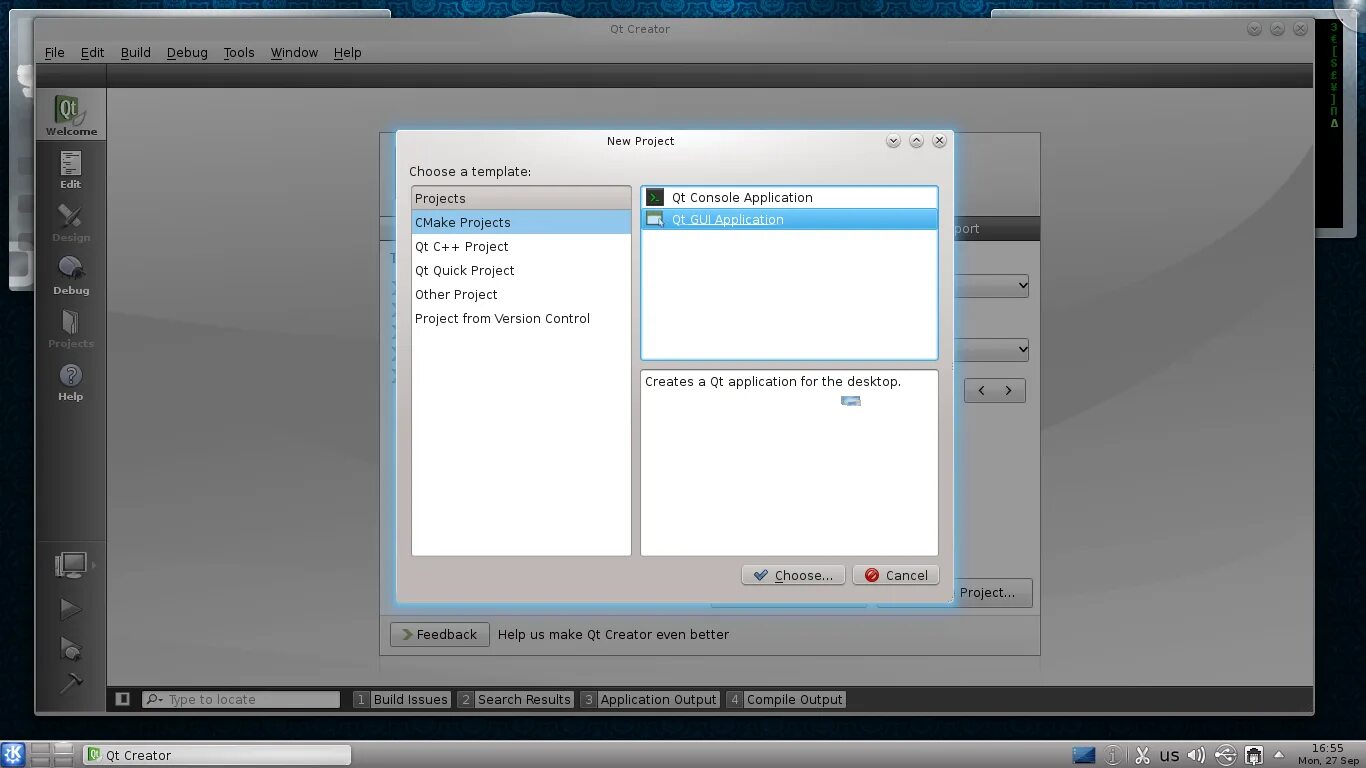The height and width of the screenshot is (768, 1366).
Task: Click the Feedback button
Action: point(440,634)
